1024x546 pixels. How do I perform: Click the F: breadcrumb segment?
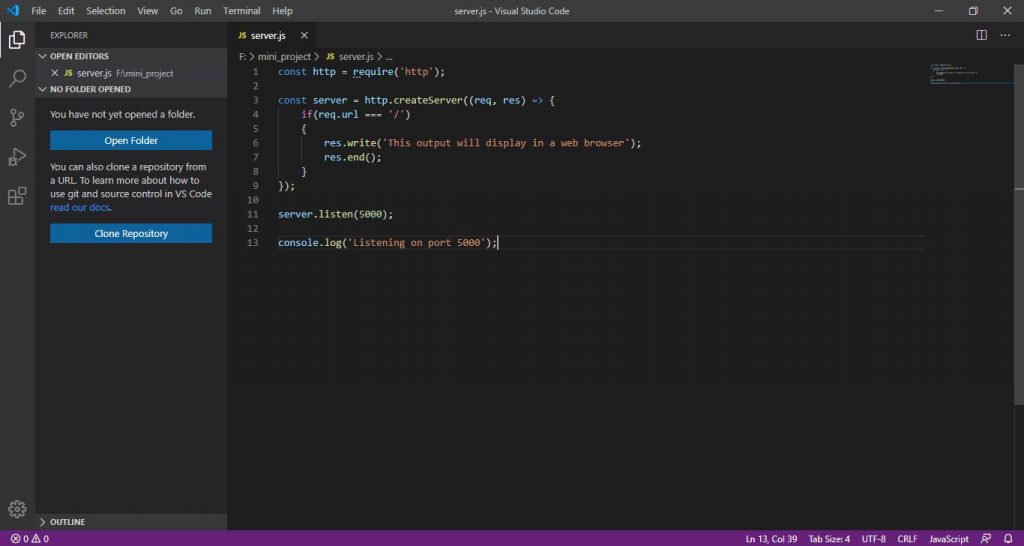pos(242,57)
